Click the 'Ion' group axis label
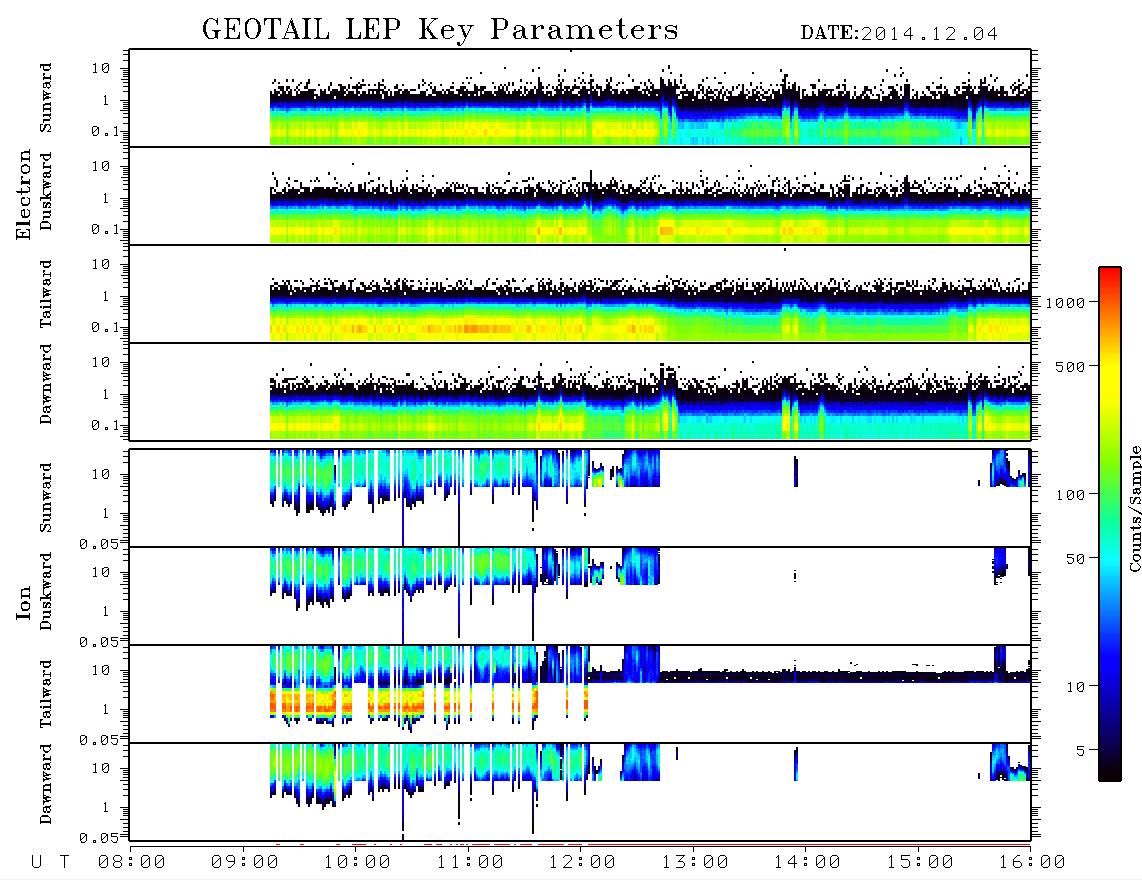Viewport: 1142px width, 880px height. pos(23,602)
